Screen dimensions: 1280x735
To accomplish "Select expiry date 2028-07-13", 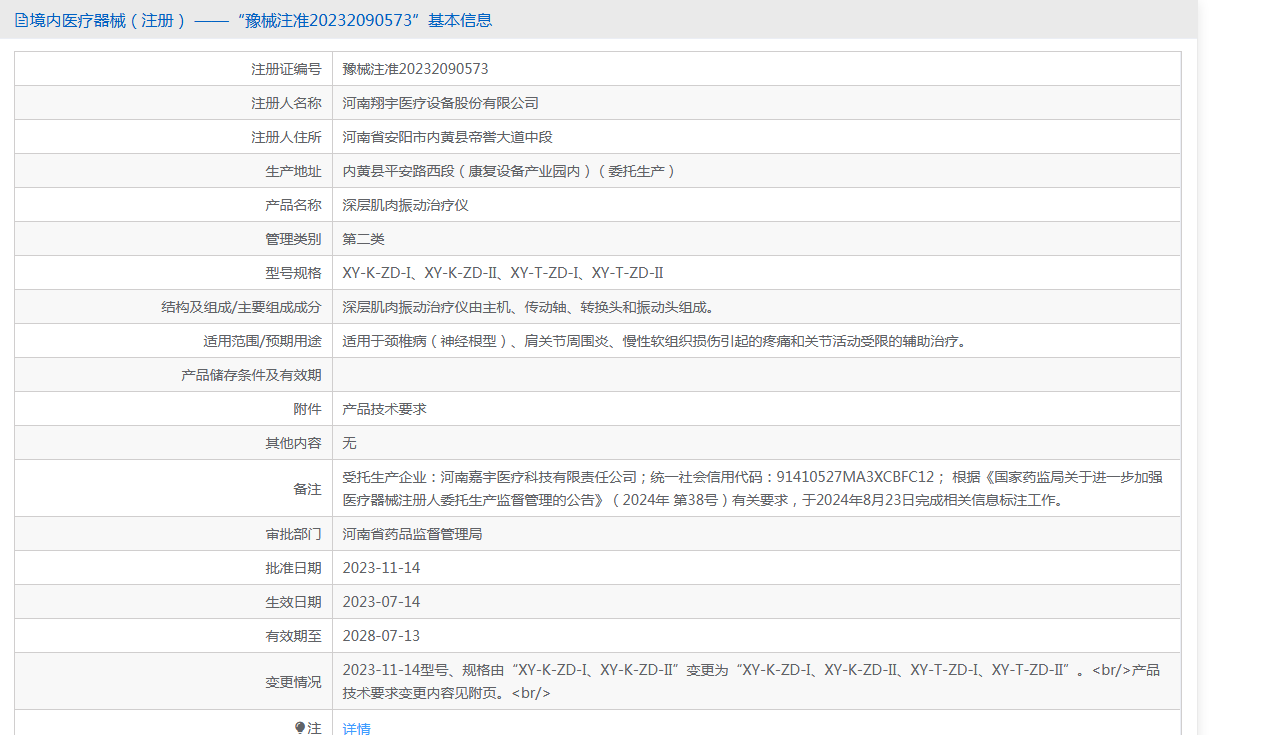I will point(382,636).
